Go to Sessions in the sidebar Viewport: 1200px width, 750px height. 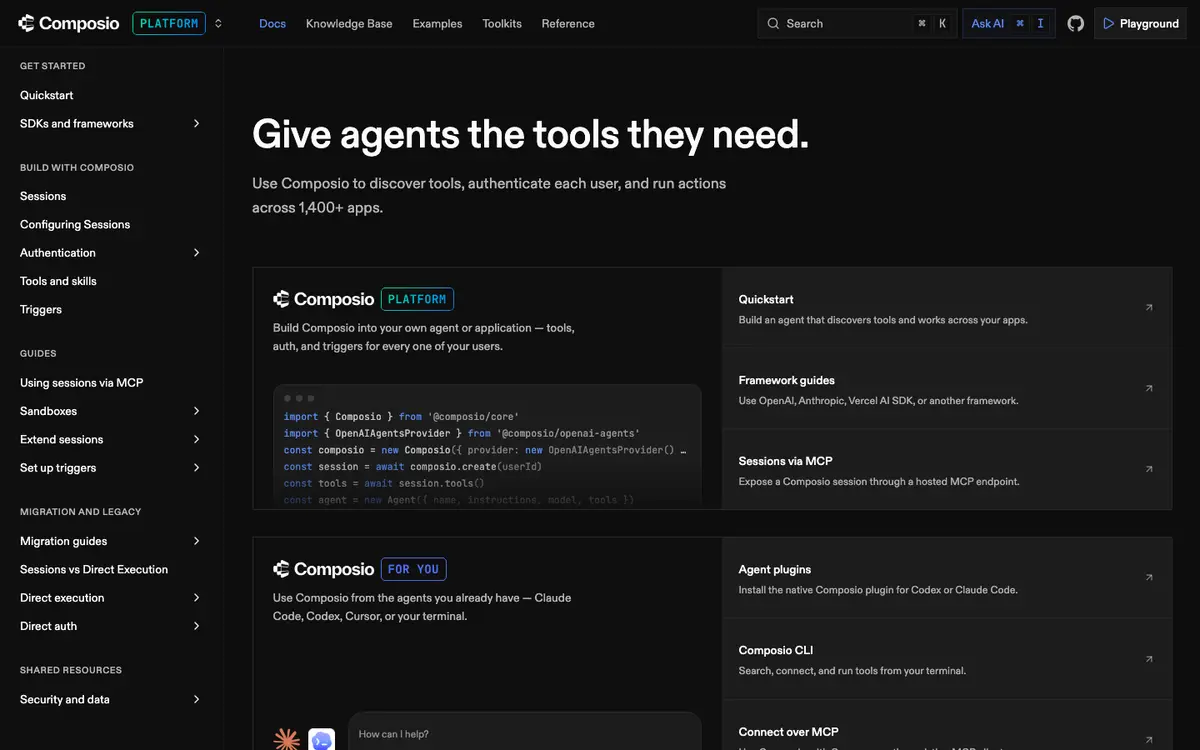coord(43,196)
